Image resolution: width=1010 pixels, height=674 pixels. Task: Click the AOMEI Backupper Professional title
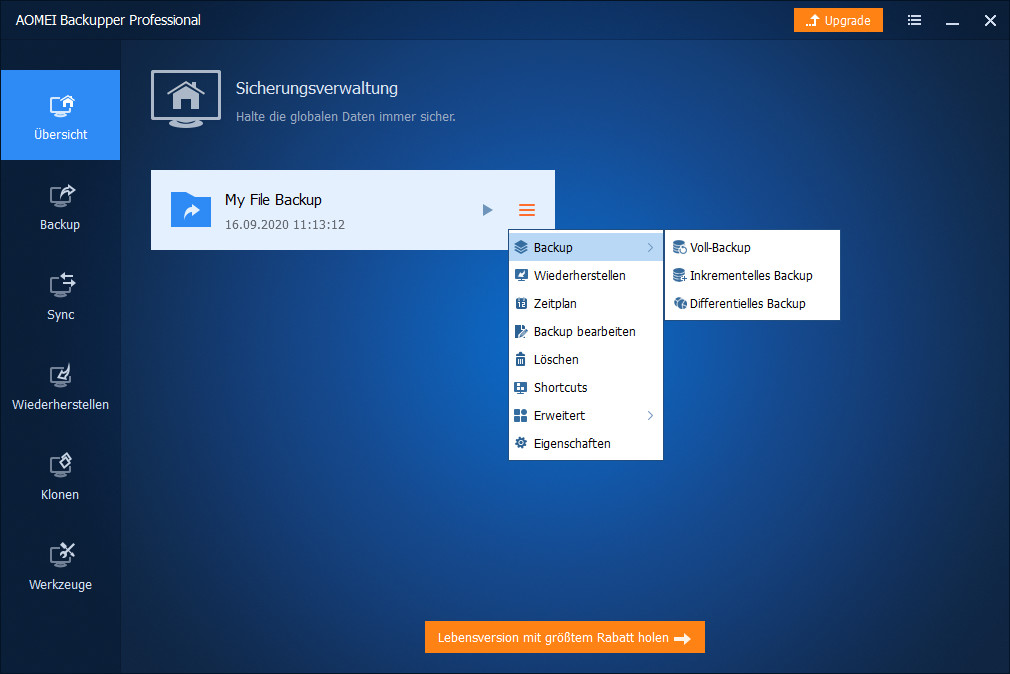108,20
